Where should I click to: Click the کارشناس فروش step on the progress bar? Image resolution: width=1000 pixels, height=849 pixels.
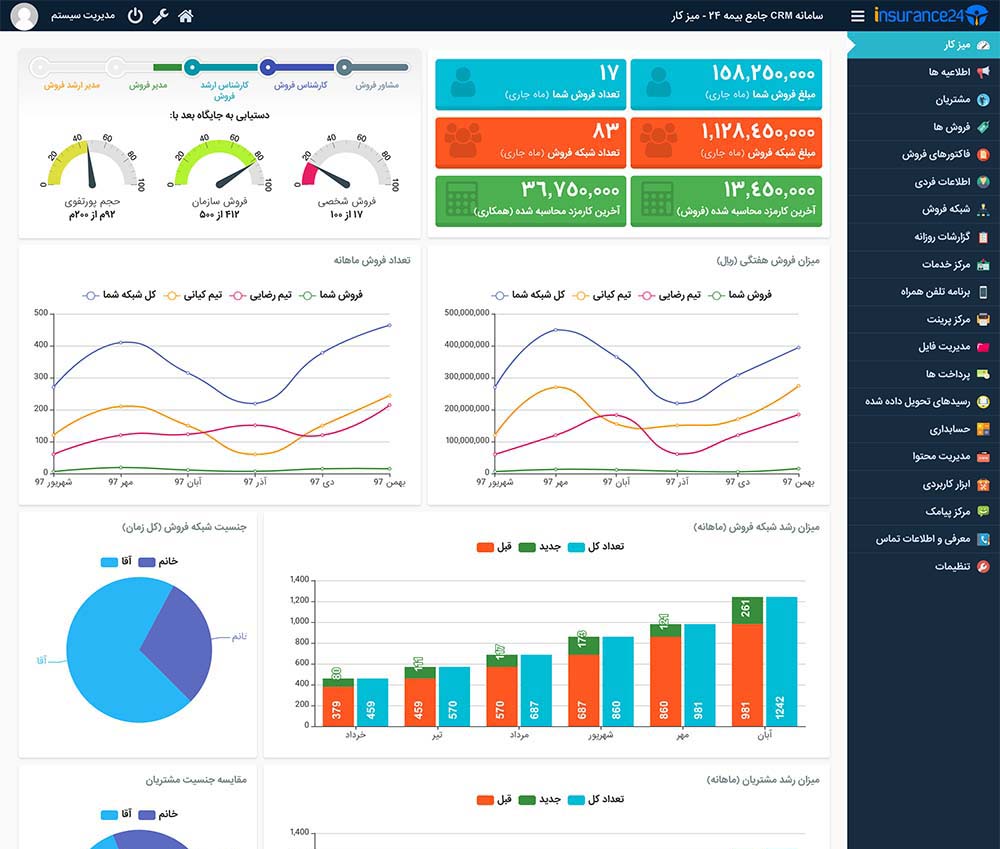tap(268, 66)
